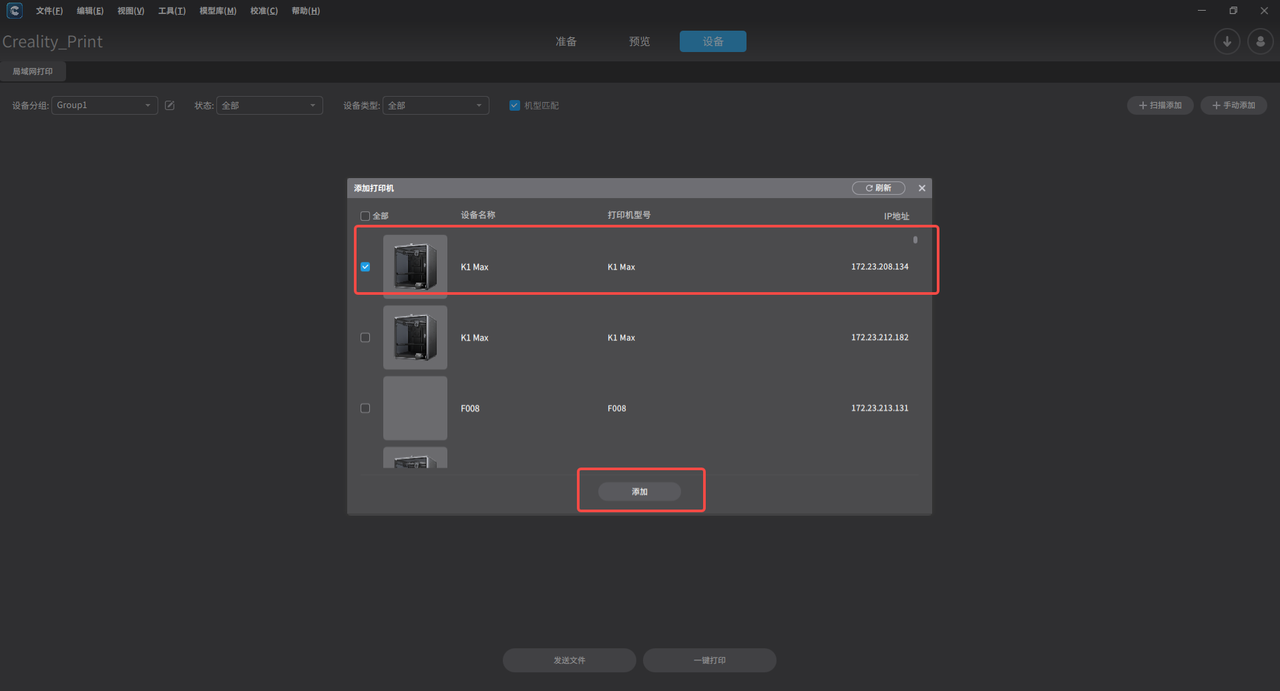1280x691 pixels.
Task: Click the blank F008 printer thumbnail
Action: 415,408
